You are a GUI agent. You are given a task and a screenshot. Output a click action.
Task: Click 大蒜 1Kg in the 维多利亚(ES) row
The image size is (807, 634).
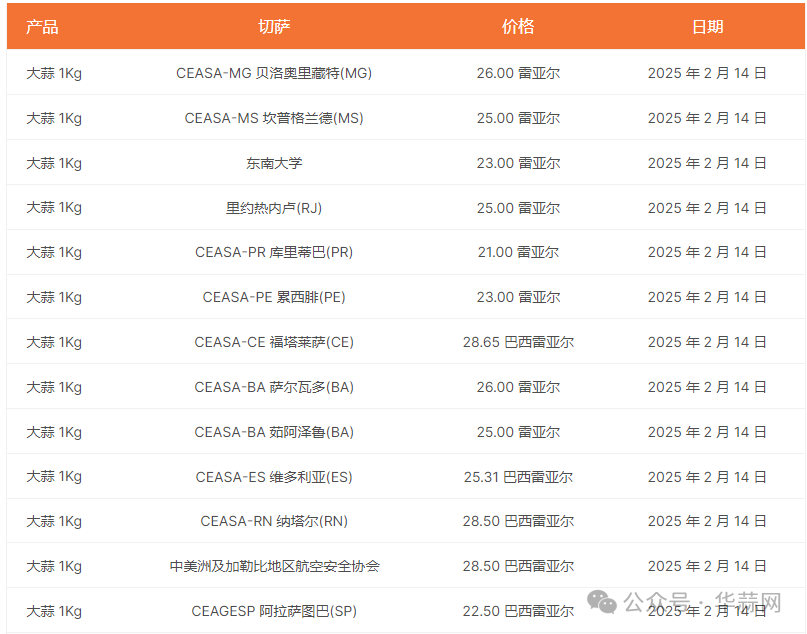point(54,477)
